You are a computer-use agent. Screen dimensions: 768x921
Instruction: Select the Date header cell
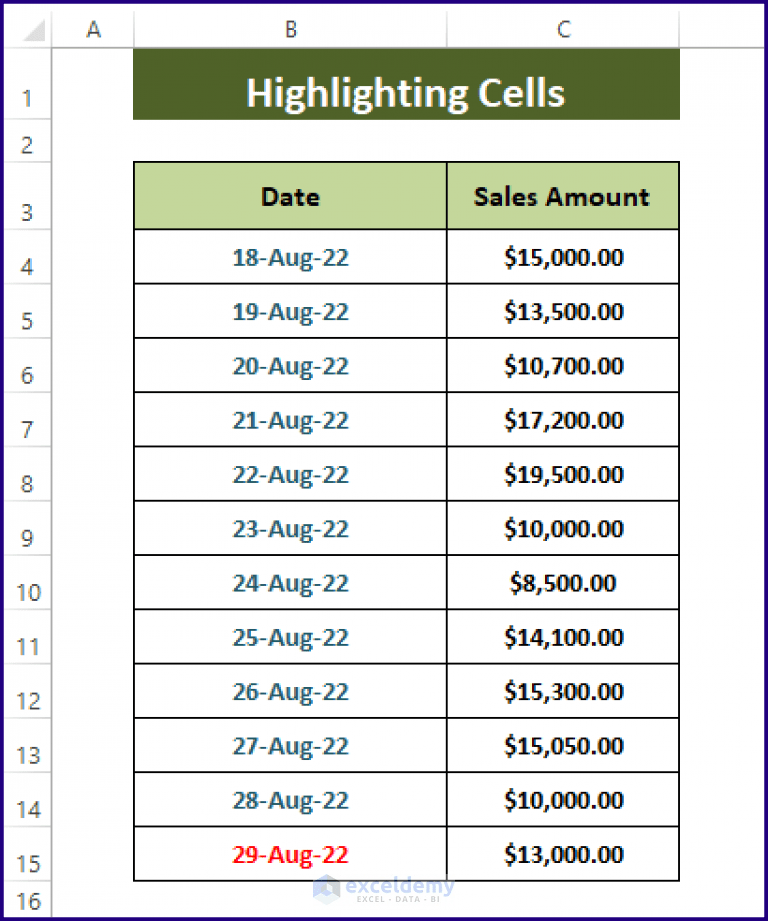point(289,196)
